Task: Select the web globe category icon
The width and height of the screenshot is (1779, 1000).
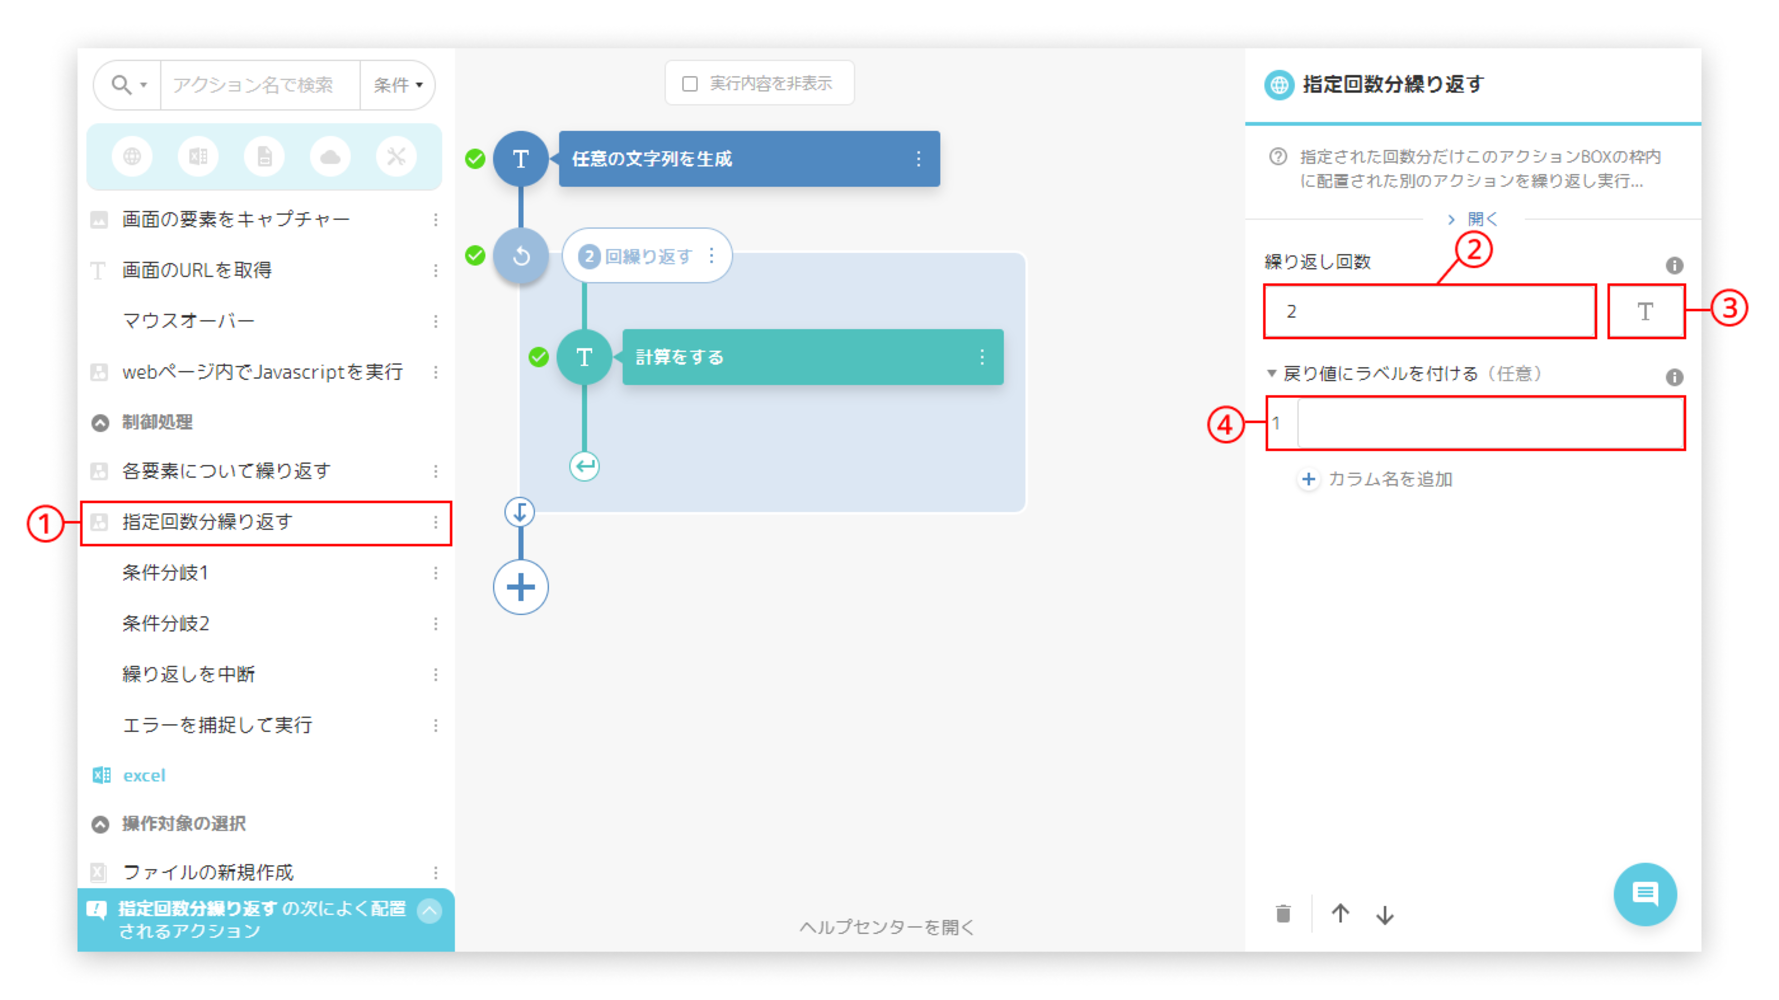Action: pyautogui.click(x=132, y=157)
